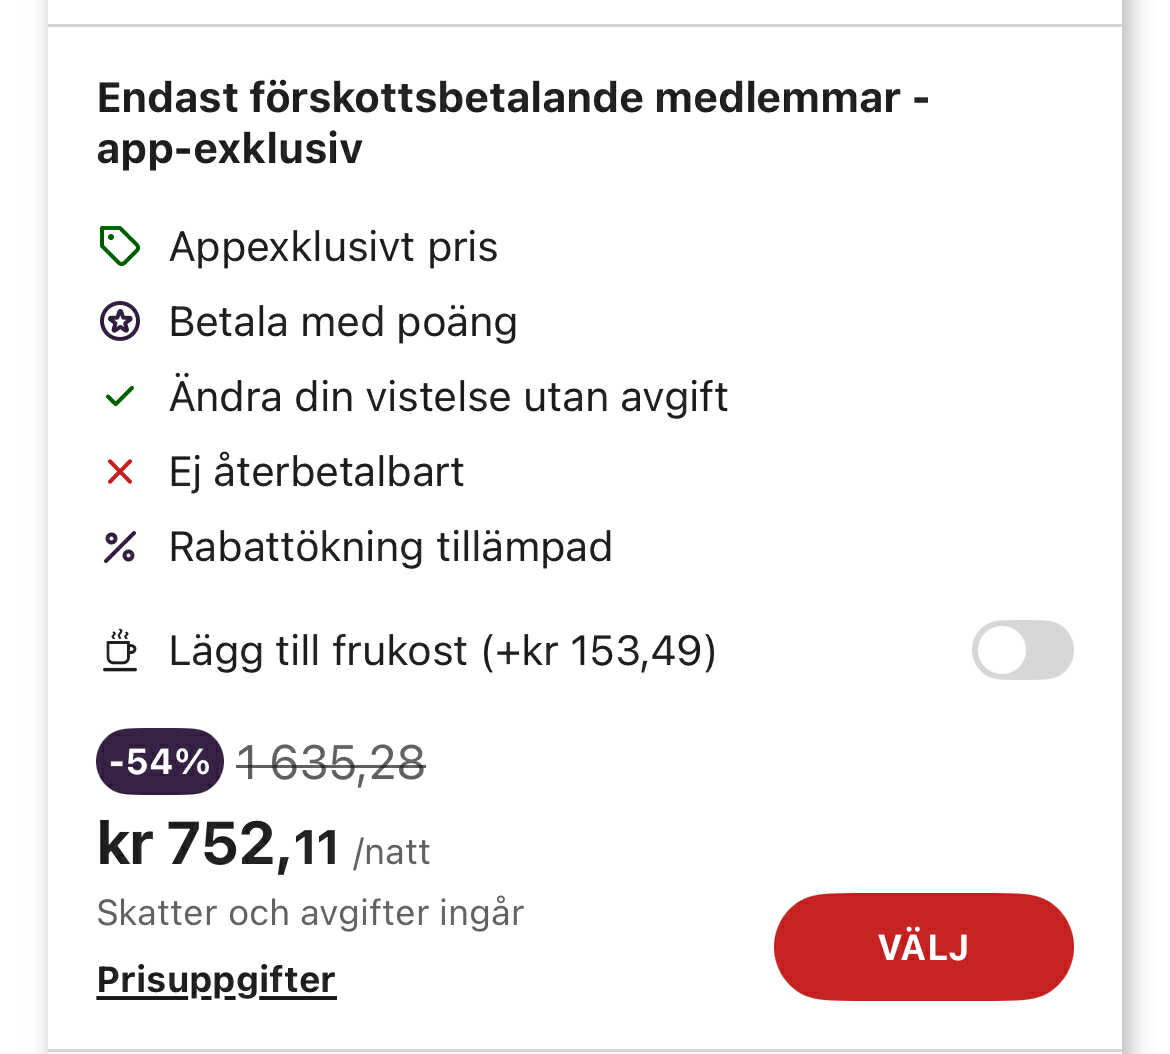Click "Rabattökning tillämpad" text
Image resolution: width=1170 pixels, height=1054 pixels.
[x=390, y=547]
